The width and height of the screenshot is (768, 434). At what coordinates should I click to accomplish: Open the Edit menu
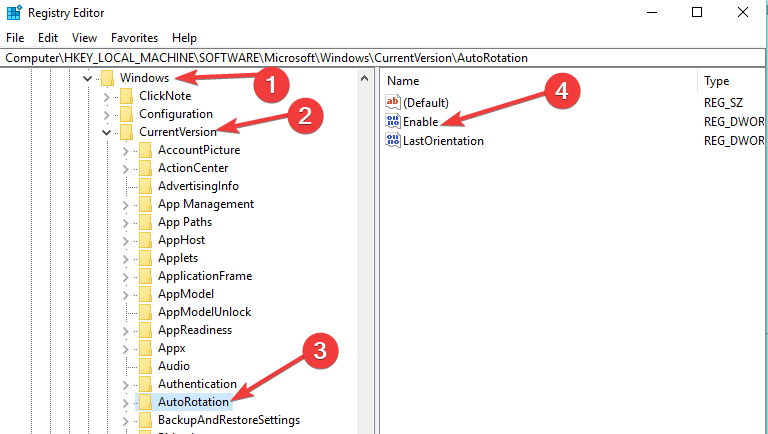(x=48, y=38)
